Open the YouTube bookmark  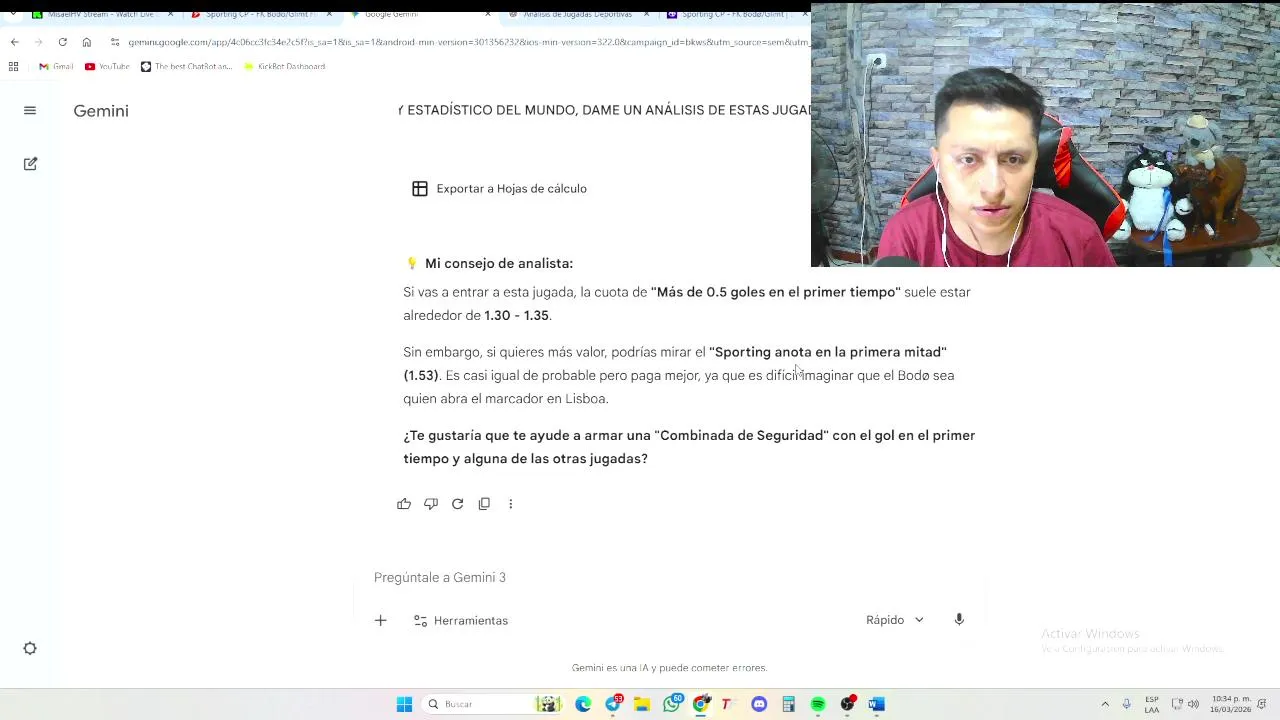(107, 67)
